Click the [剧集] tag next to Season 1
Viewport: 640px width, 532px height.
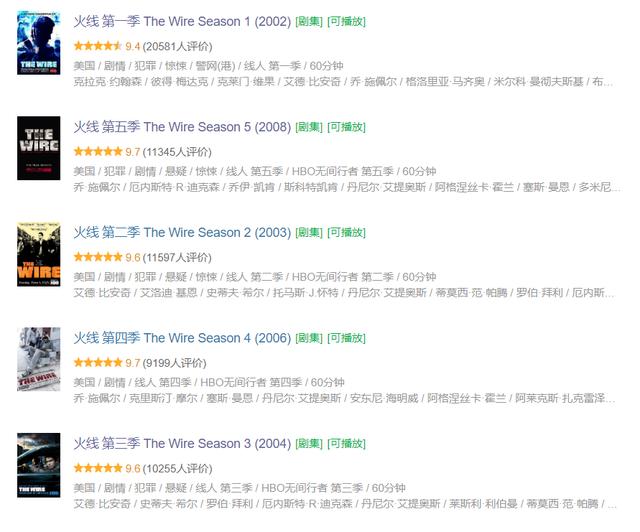[x=309, y=22]
